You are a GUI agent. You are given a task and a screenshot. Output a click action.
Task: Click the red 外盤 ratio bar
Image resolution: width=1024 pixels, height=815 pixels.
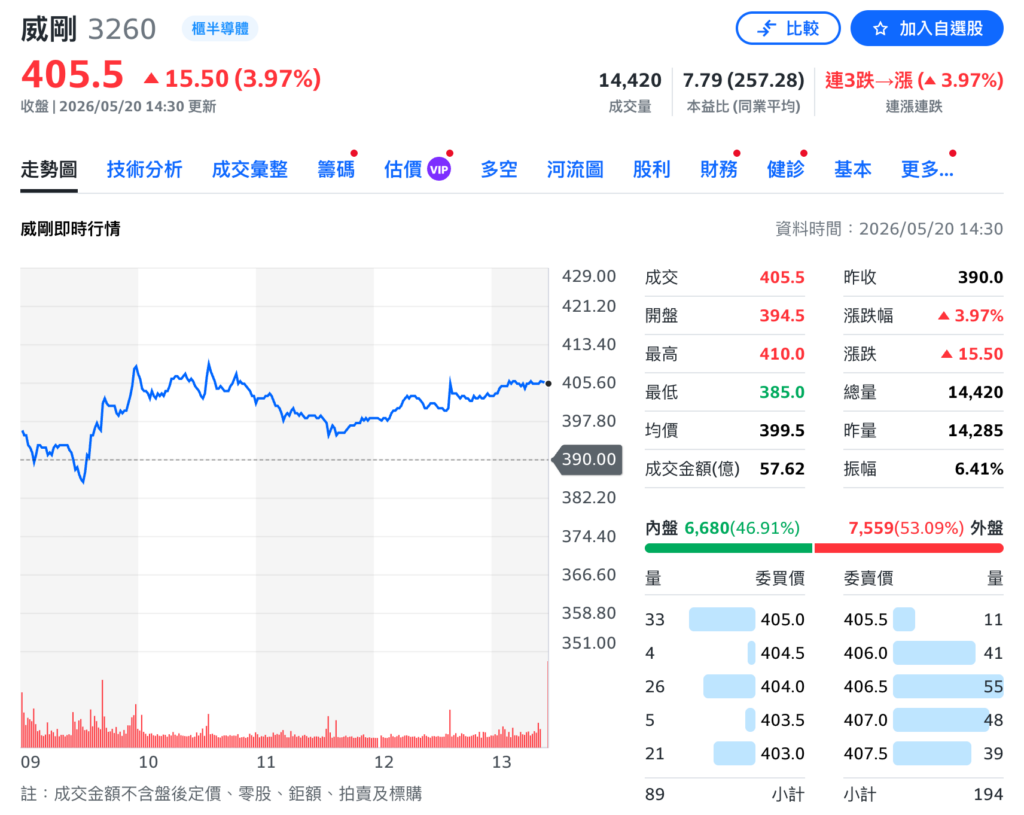[909, 549]
